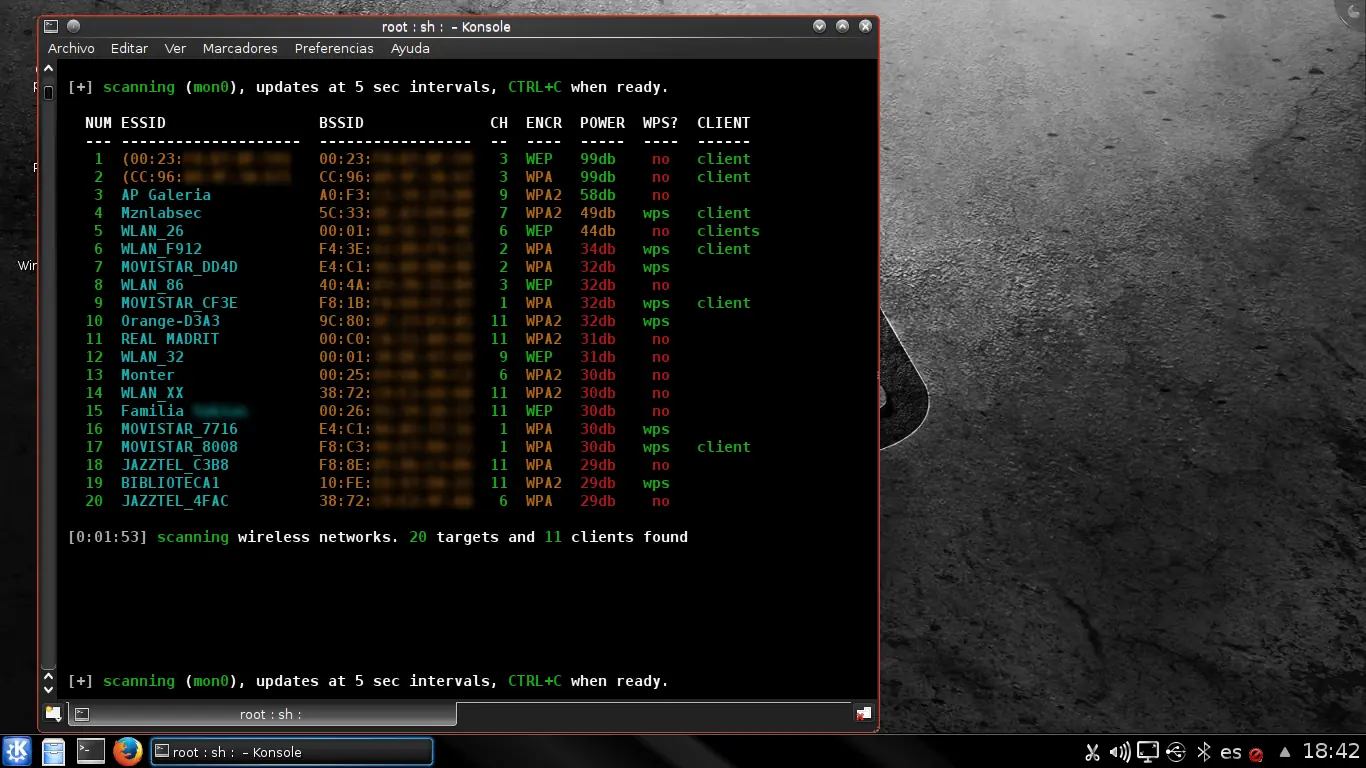
Task: Open the display settings tray icon
Action: [x=1148, y=752]
